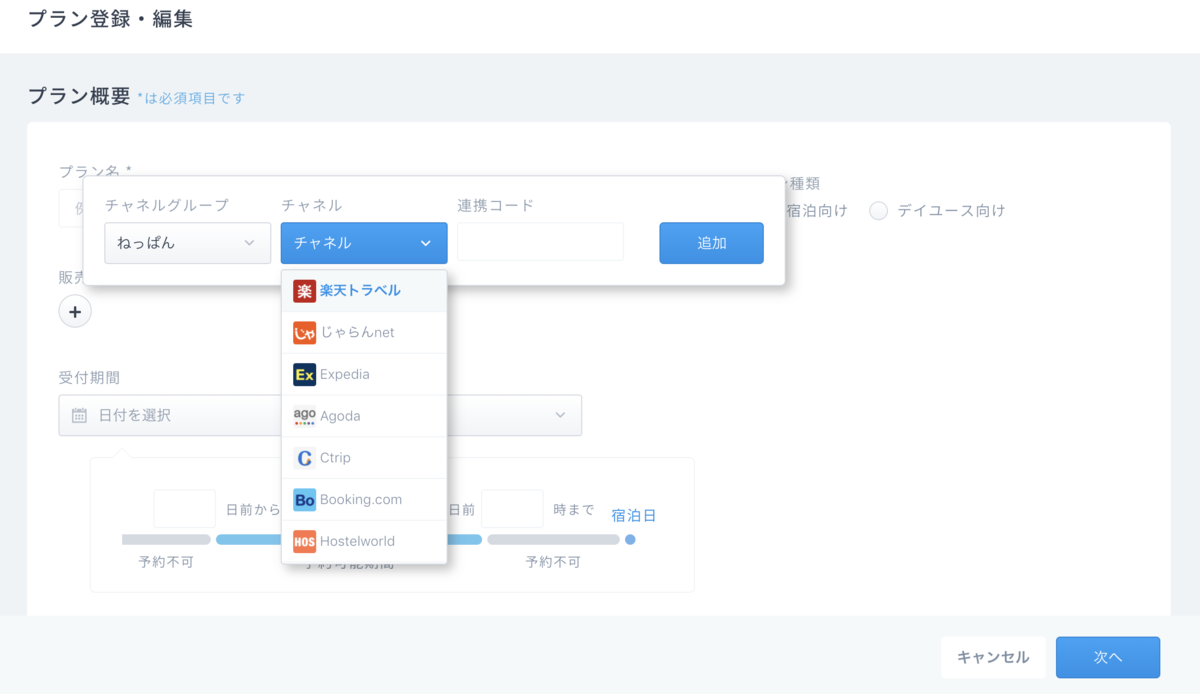This screenshot has width=1200, height=694.
Task: Click the plus icon to add sales channel
Action: (x=75, y=311)
